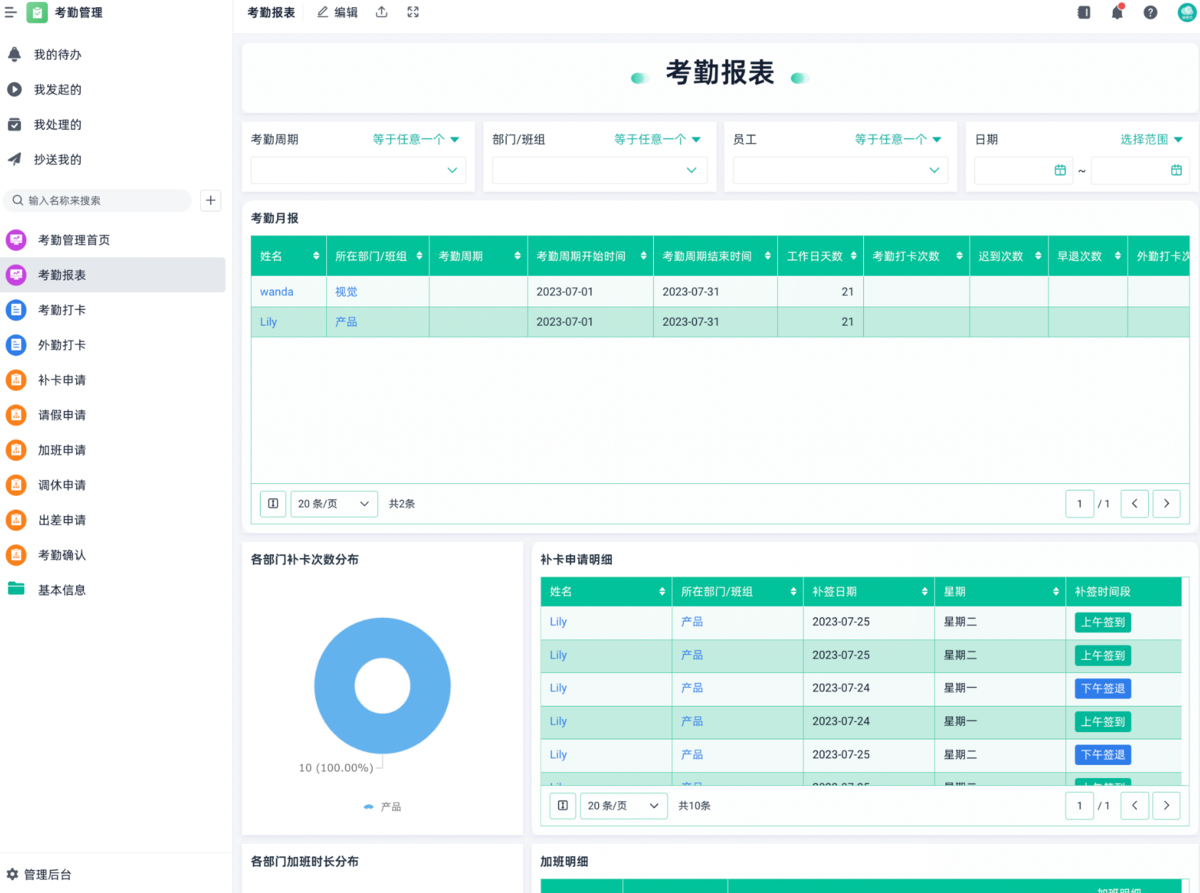This screenshot has width=1200, height=893.
Task: Click the 编辑 button in toolbar
Action: pos(337,13)
